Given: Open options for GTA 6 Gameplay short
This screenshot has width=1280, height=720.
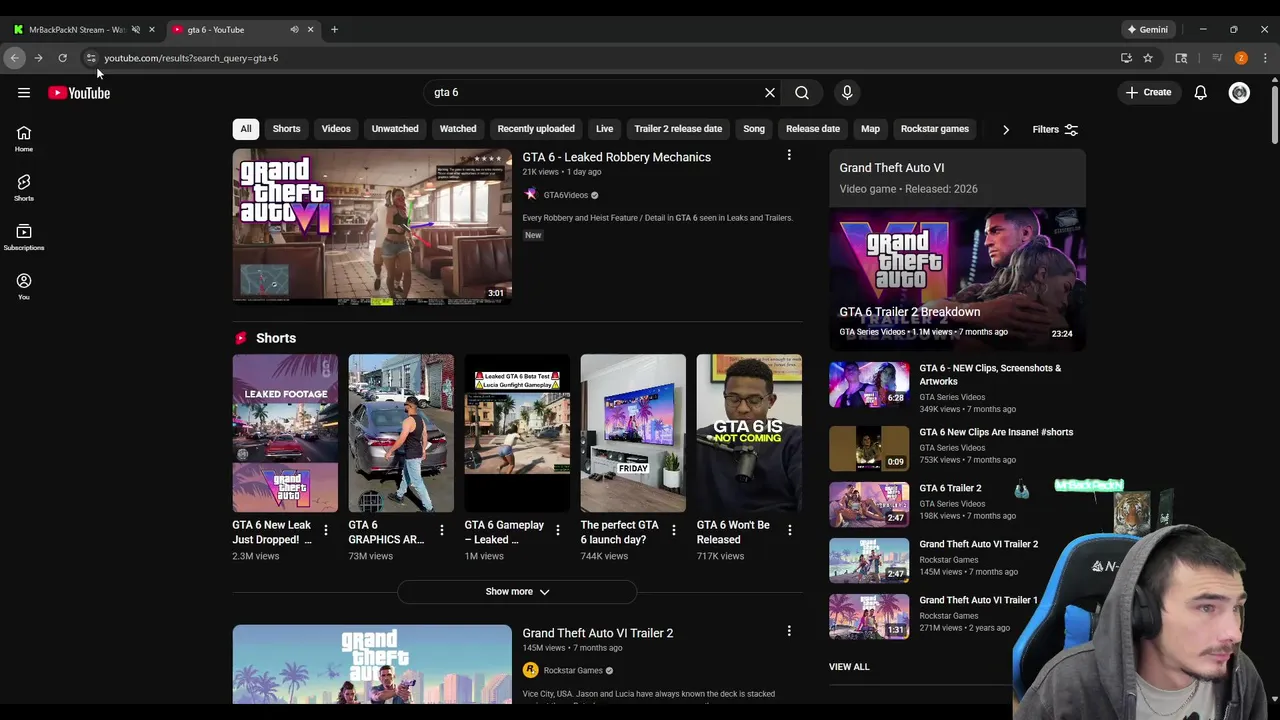Looking at the screenshot, I should pos(557,530).
